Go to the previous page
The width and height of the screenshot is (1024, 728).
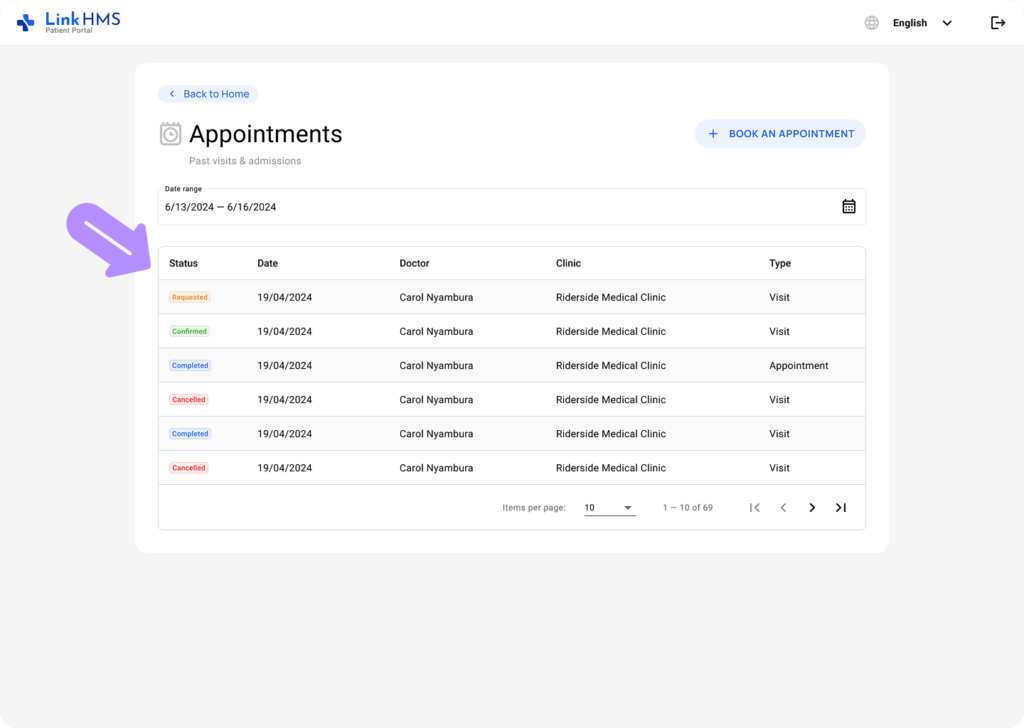click(x=783, y=507)
